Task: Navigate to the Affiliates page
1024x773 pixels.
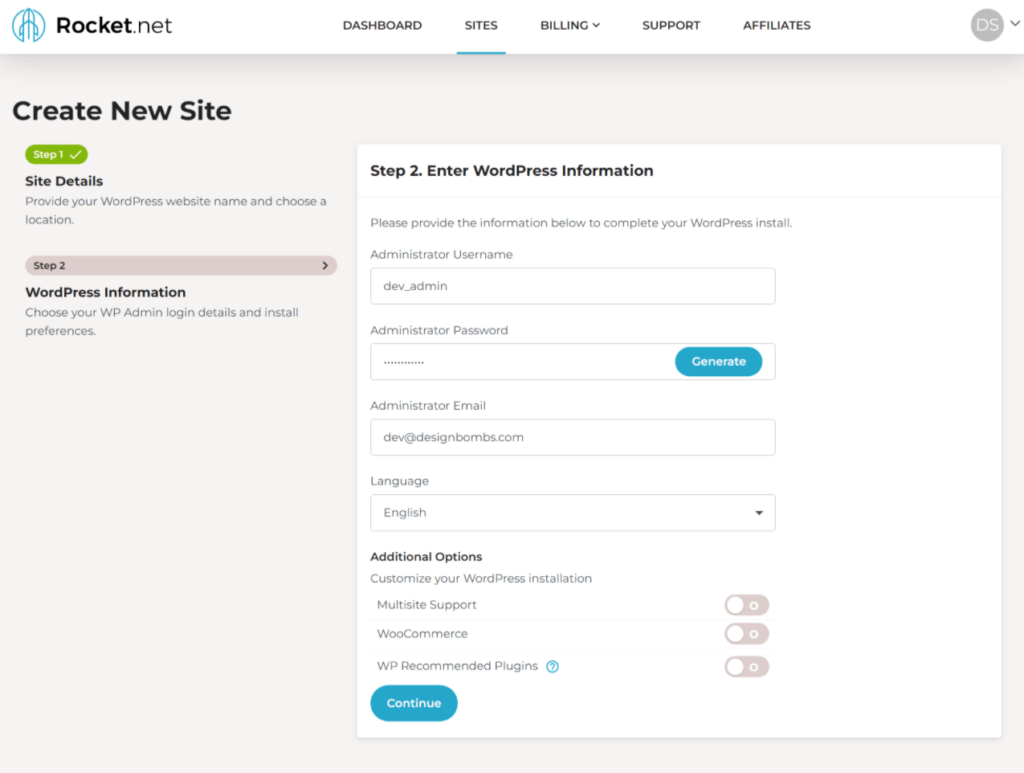Action: coord(776,25)
